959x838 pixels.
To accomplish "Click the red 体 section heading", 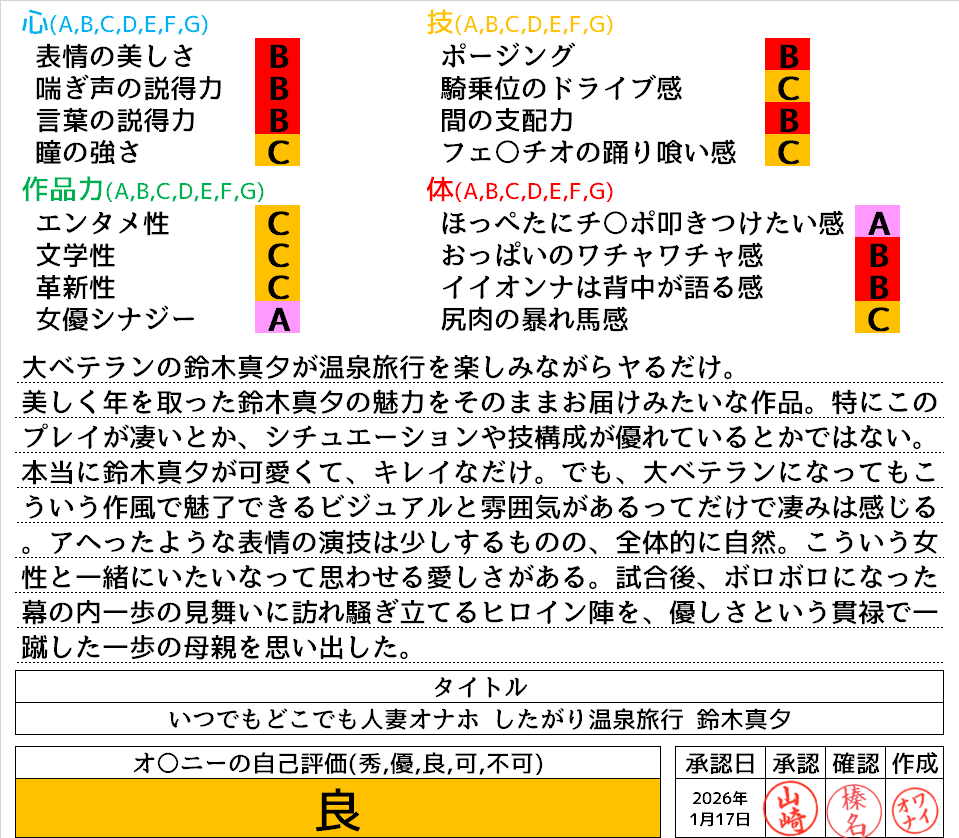I will (x=440, y=189).
